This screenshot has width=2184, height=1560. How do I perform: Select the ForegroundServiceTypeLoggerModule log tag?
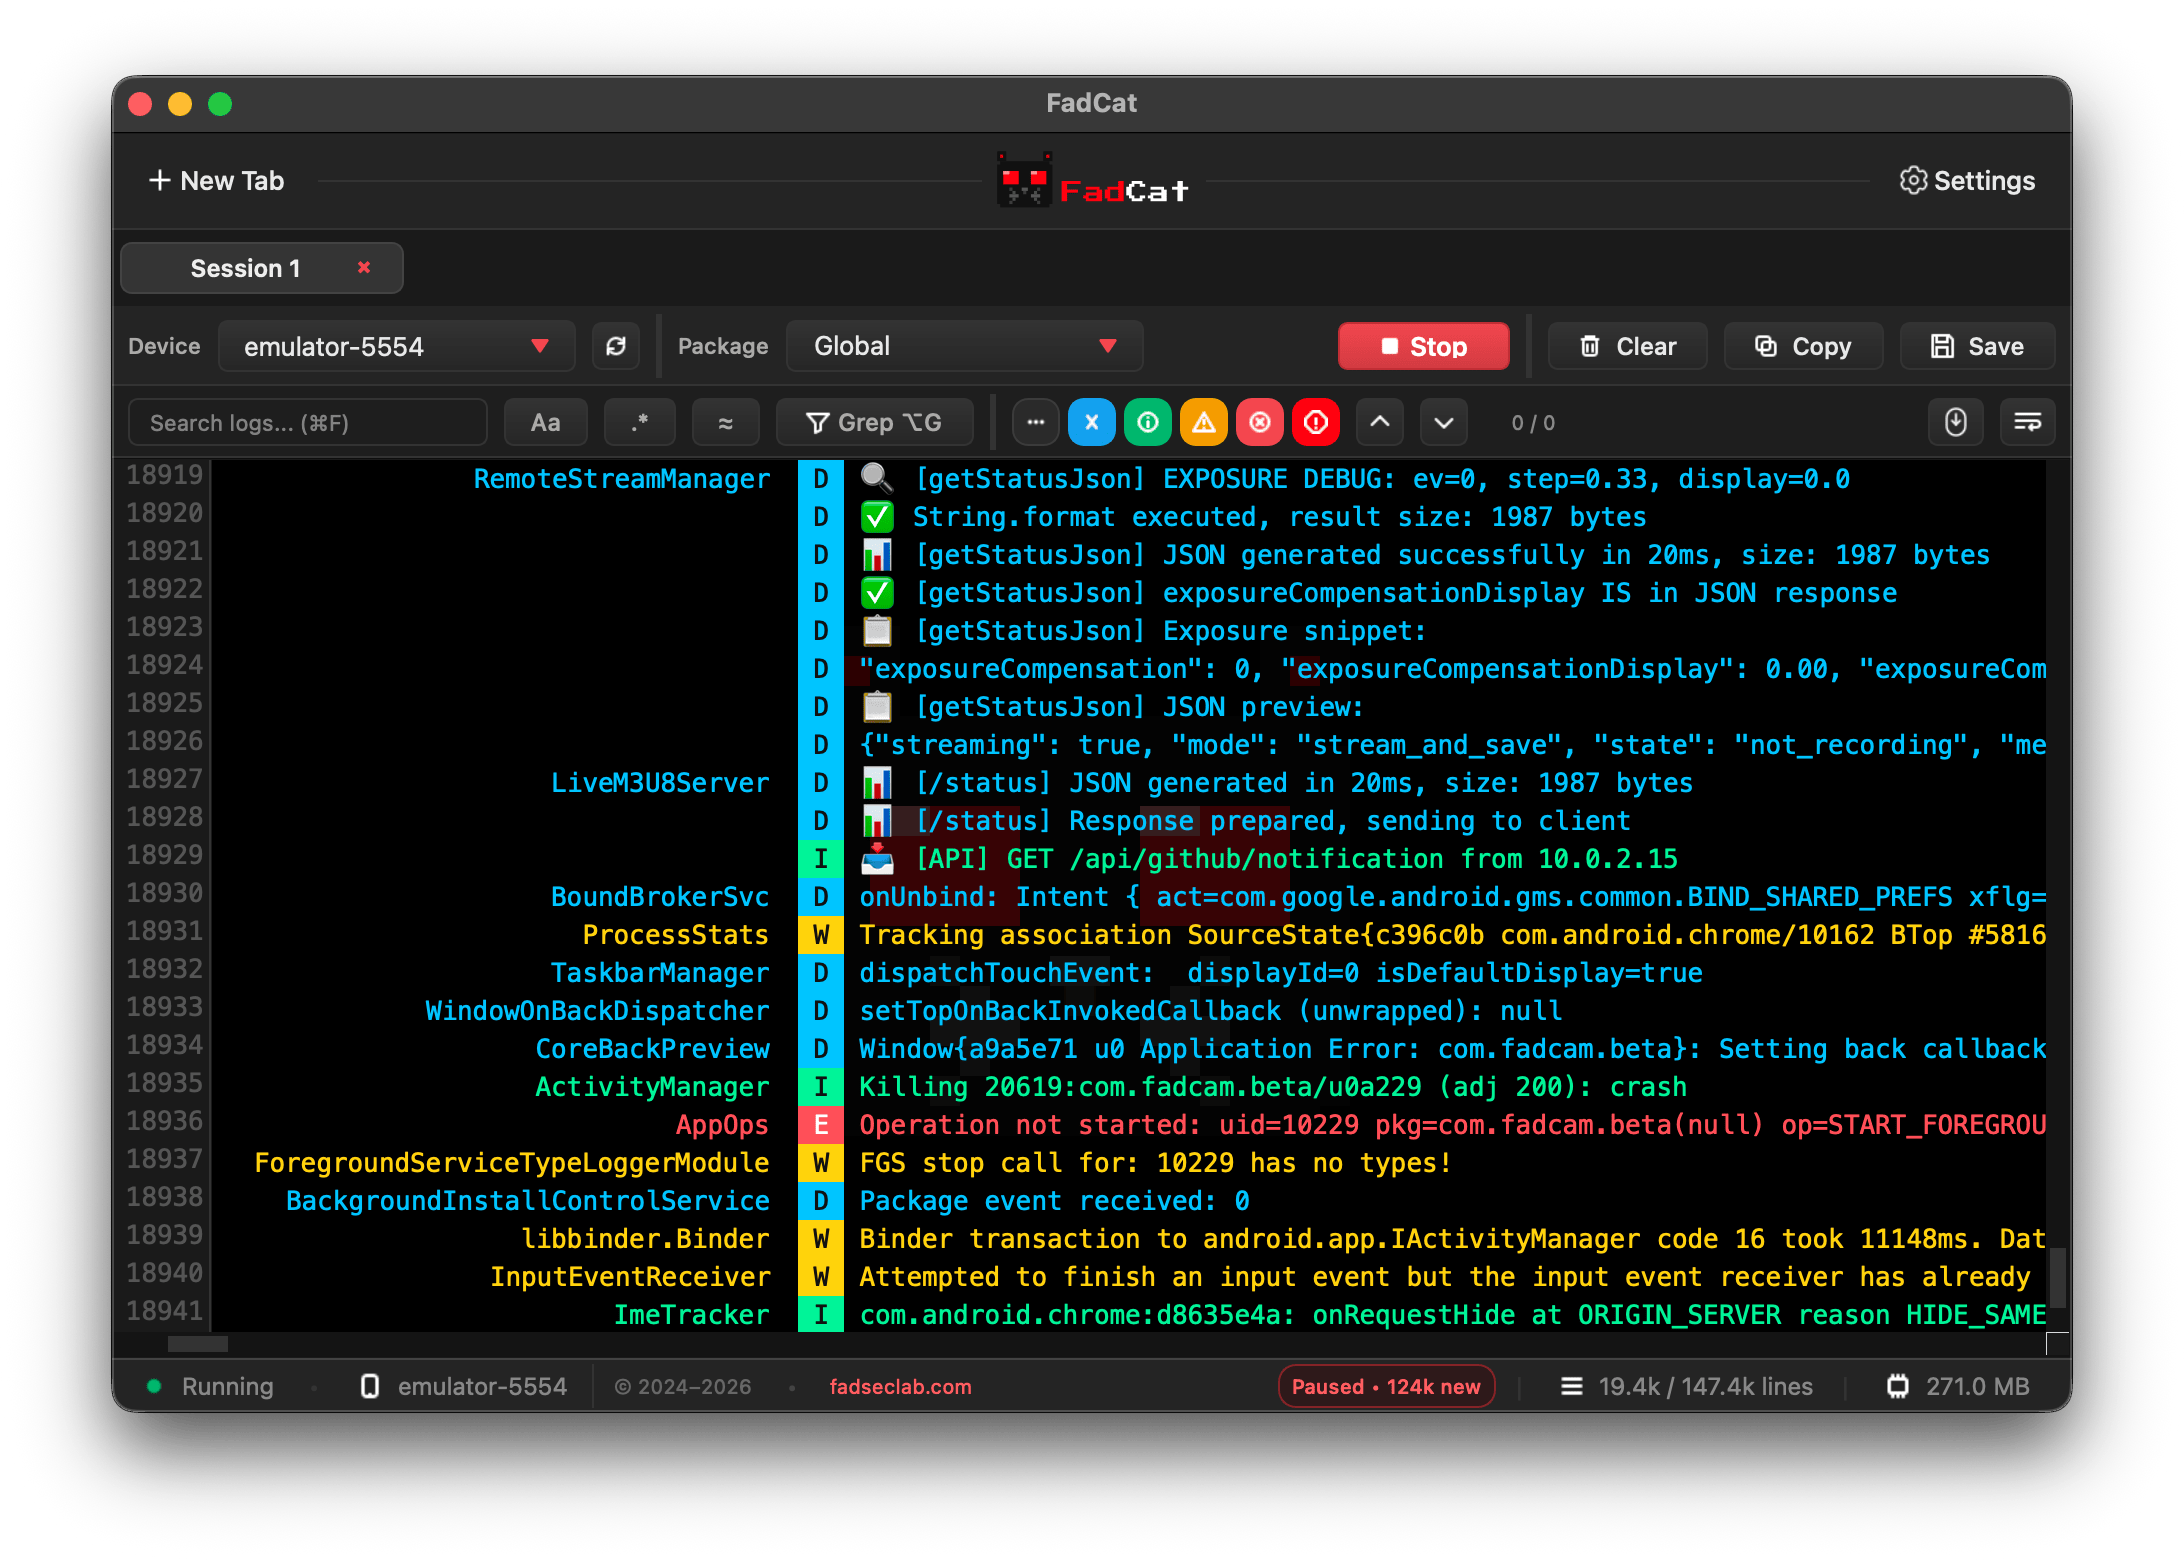(512, 1163)
